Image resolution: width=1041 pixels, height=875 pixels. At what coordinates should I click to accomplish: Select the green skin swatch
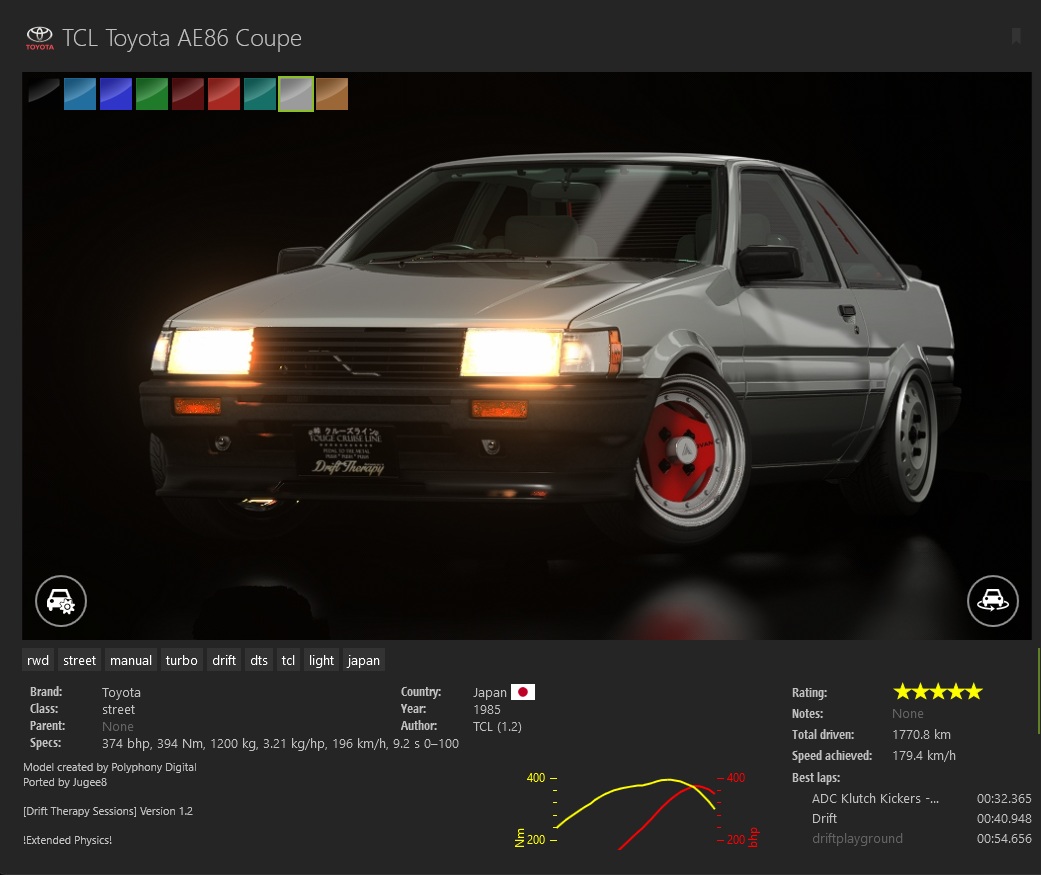coord(151,94)
